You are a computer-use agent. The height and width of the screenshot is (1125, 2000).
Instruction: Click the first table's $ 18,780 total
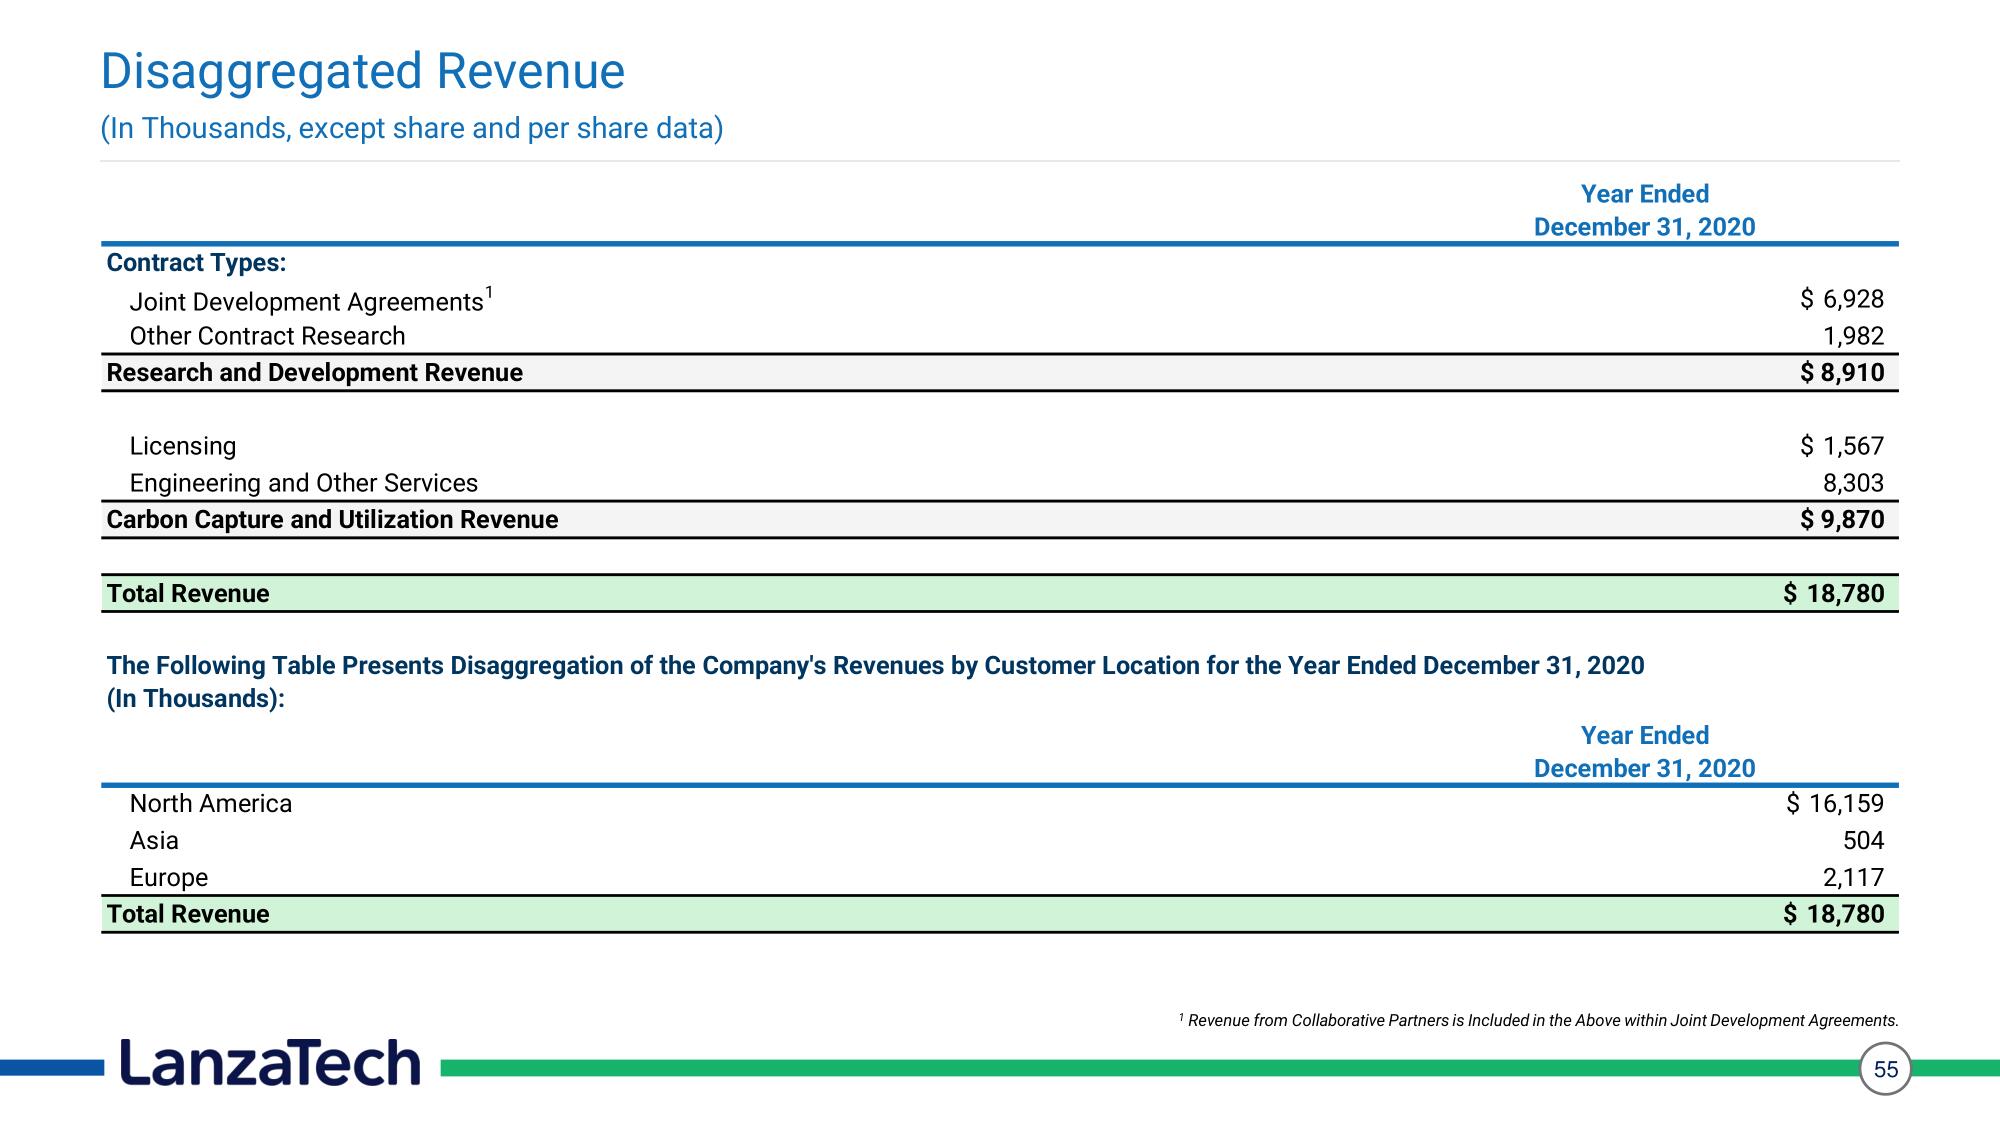point(1833,594)
